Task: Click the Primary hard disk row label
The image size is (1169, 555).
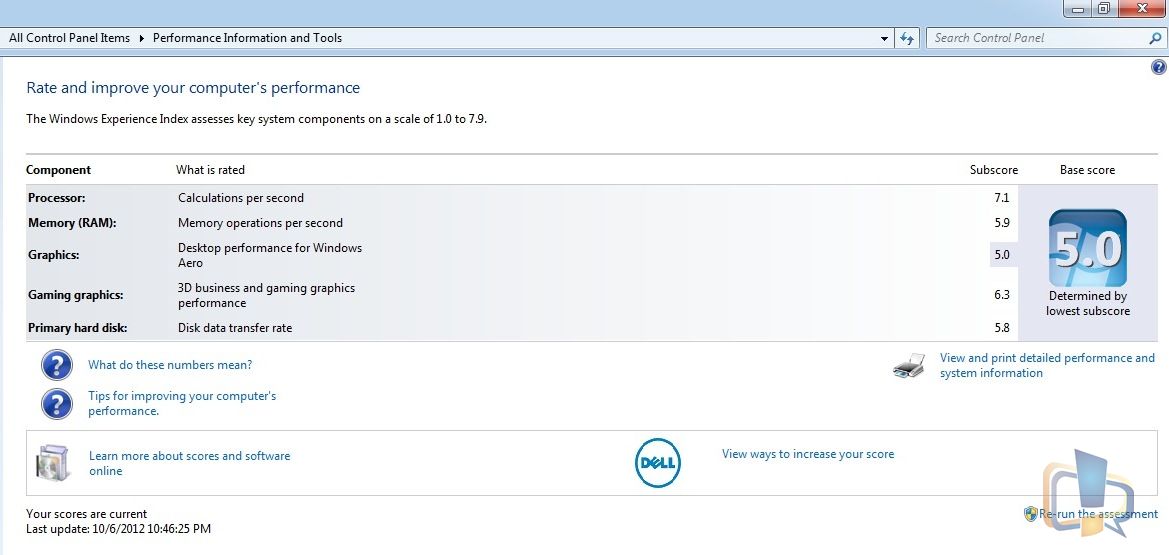Action: point(78,328)
